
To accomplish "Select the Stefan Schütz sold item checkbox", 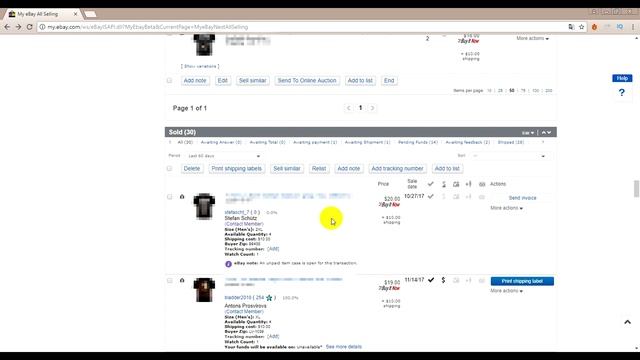I will (169, 197).
